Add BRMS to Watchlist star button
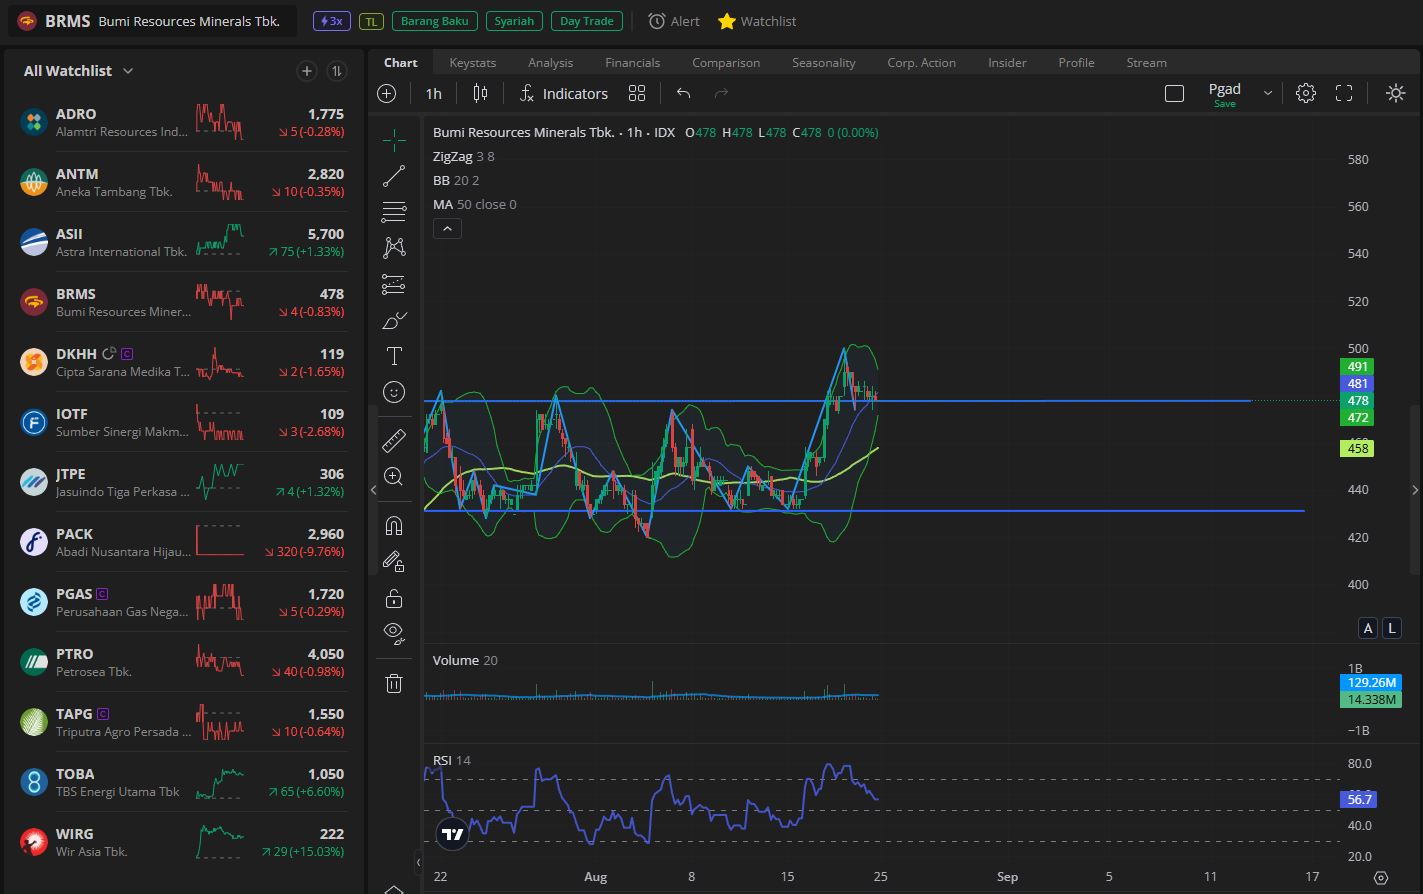This screenshot has width=1423, height=894. (x=757, y=21)
